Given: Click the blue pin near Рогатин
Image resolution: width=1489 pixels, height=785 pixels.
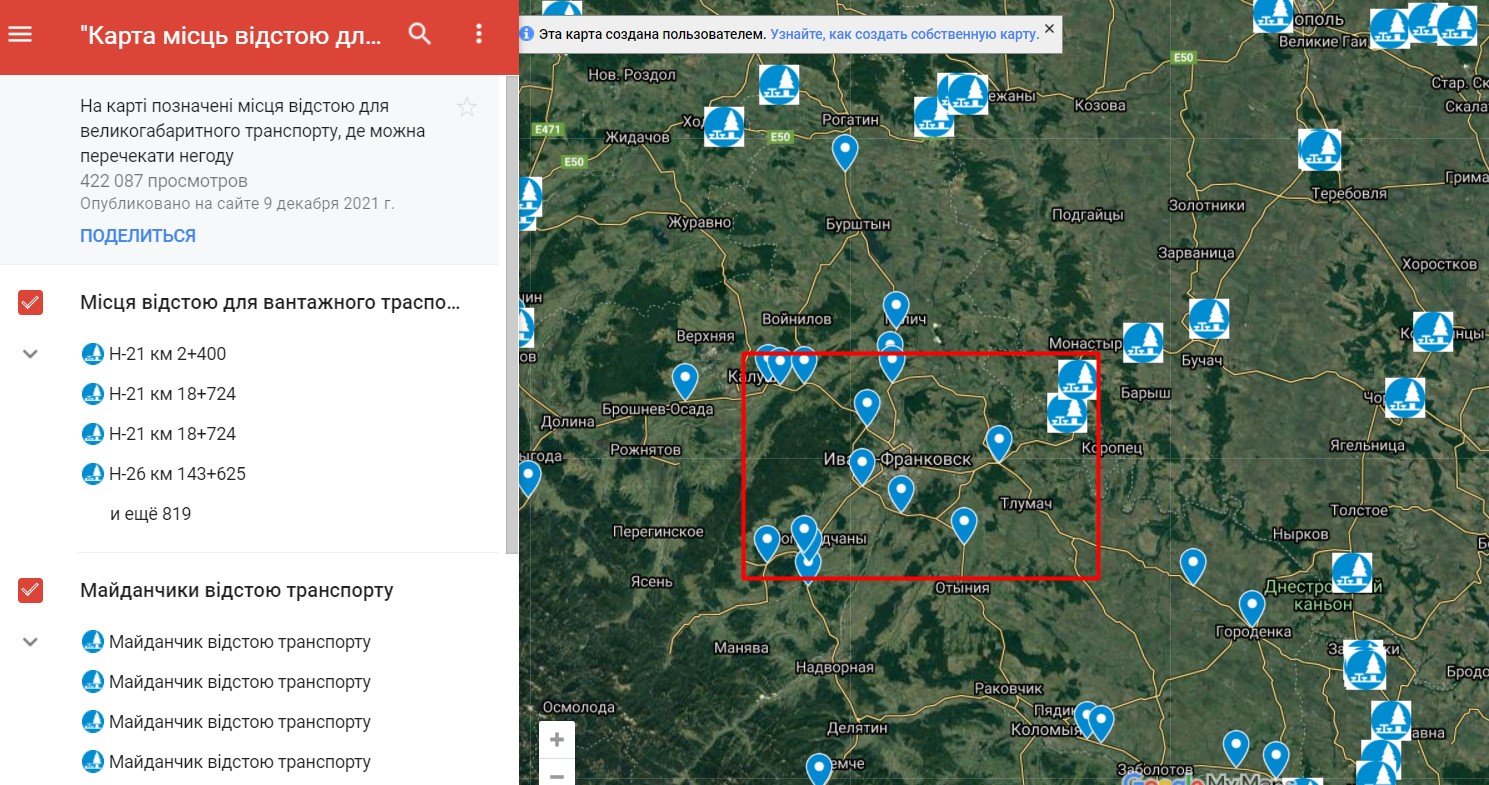Looking at the screenshot, I should pyautogui.click(x=845, y=151).
